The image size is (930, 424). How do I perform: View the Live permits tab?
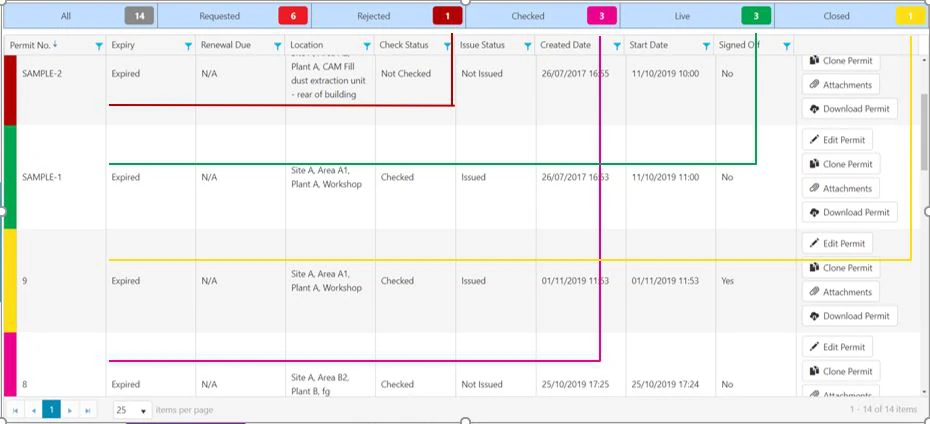pos(697,16)
